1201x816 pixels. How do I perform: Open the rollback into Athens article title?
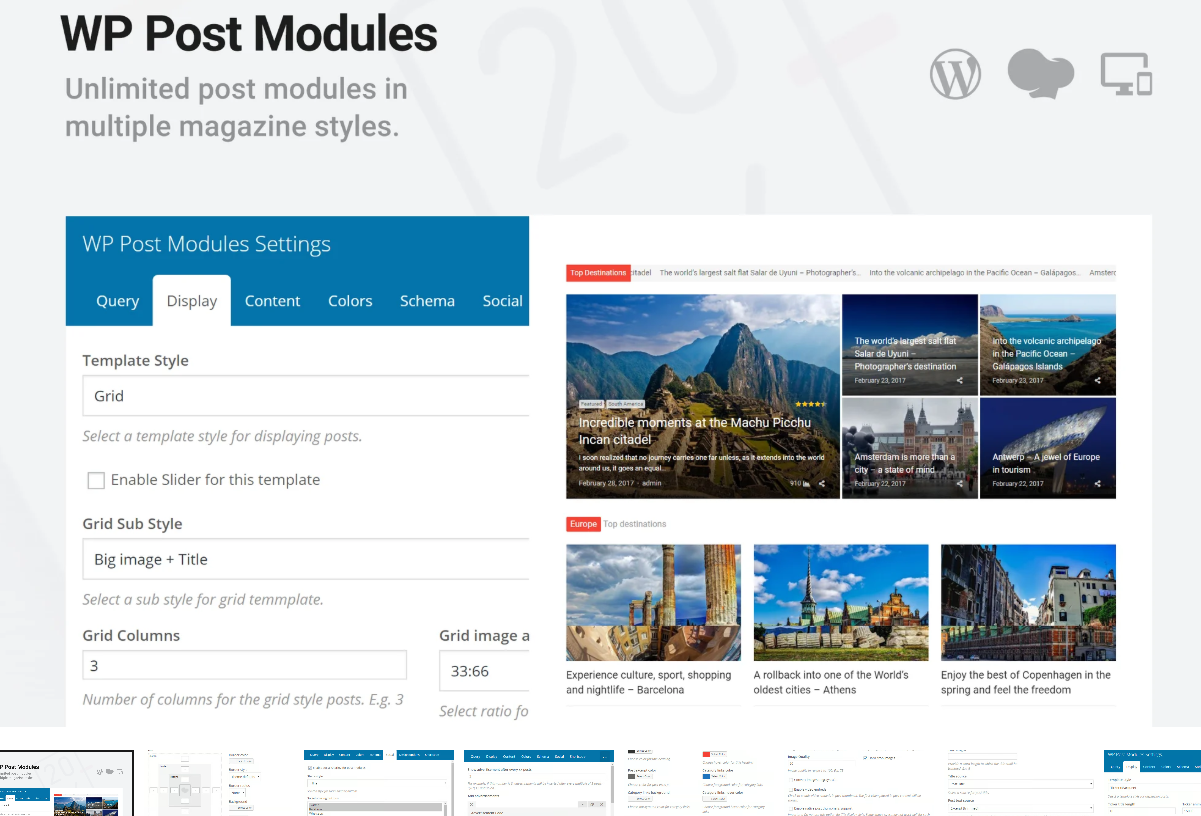point(832,683)
